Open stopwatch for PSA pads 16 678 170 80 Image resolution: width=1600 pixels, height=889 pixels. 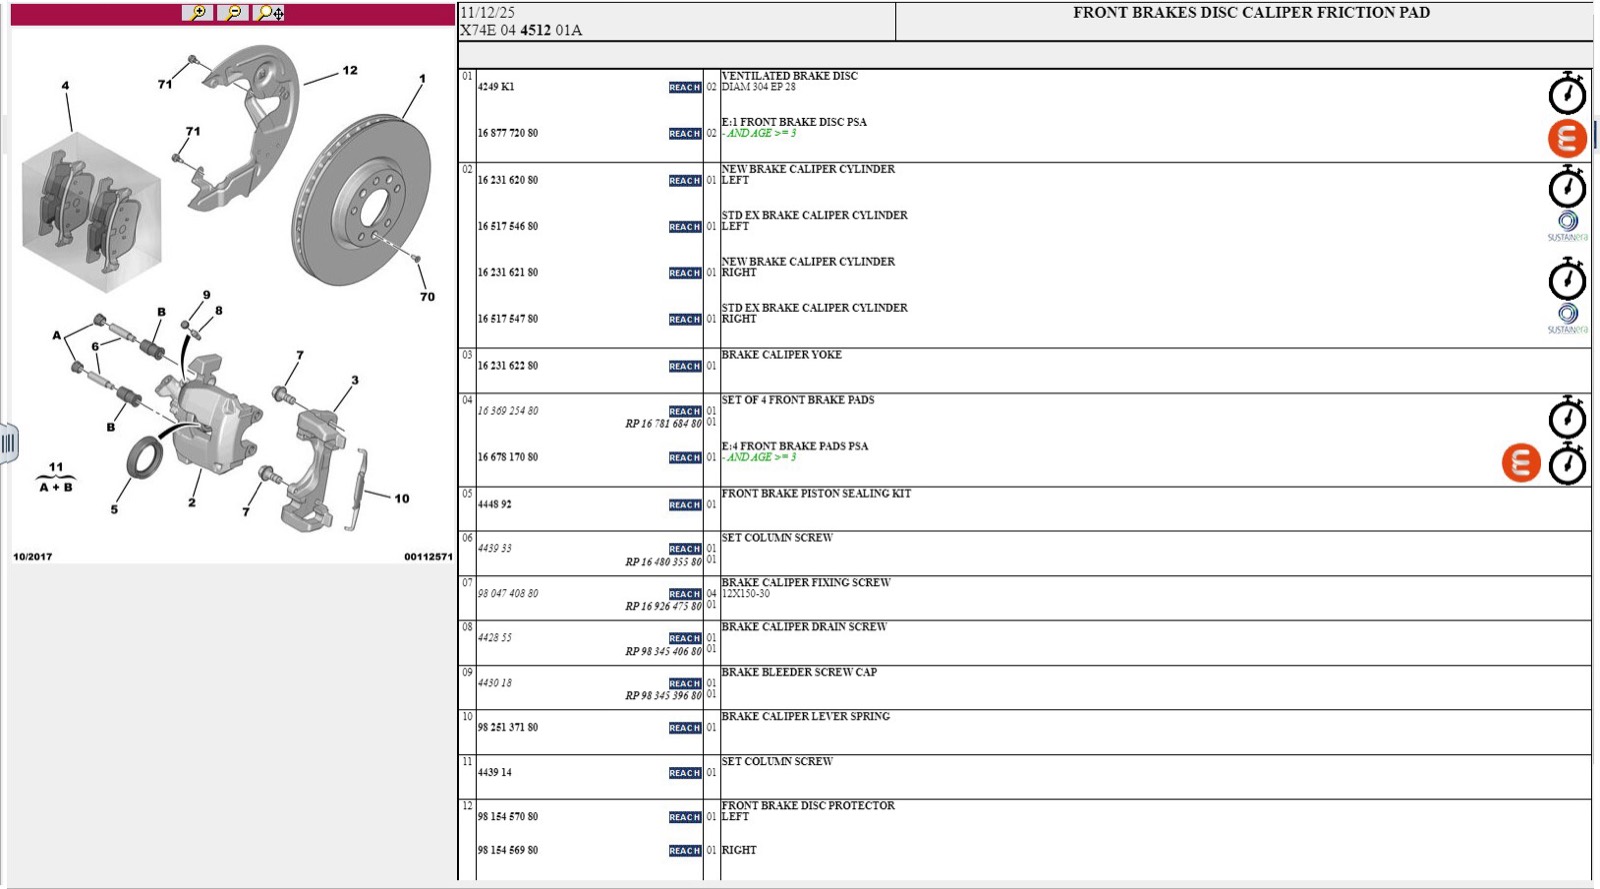point(1567,464)
